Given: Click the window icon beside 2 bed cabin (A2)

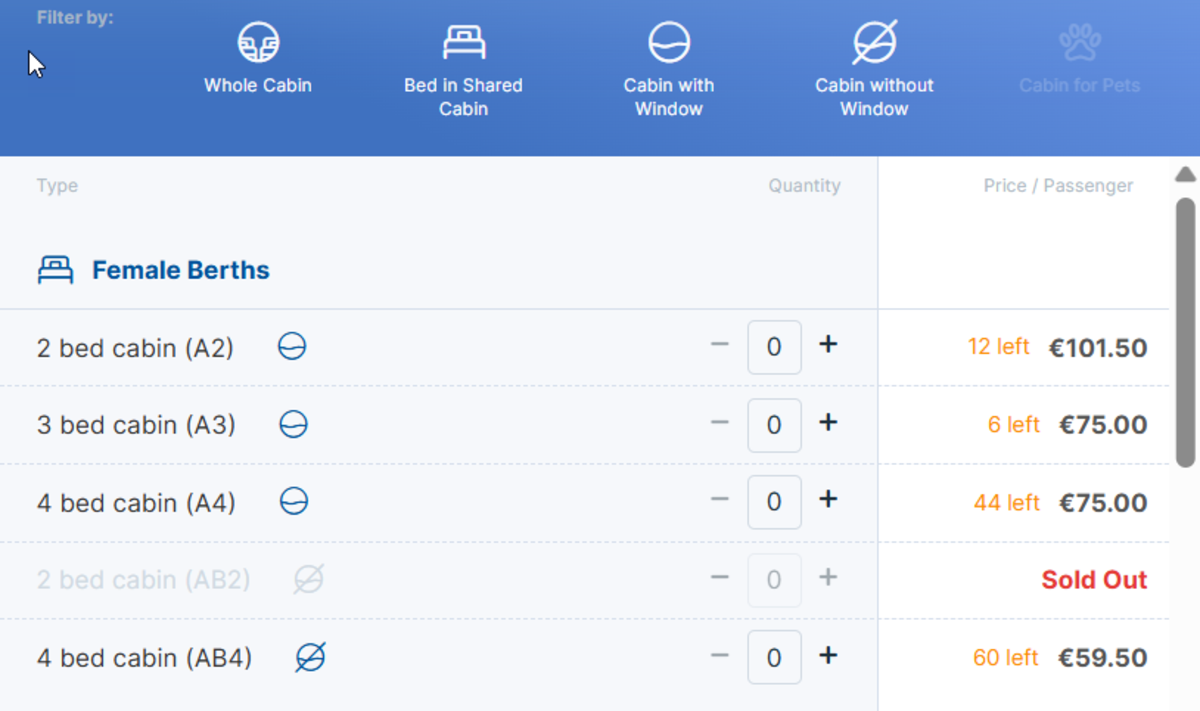Looking at the screenshot, I should tap(292, 347).
